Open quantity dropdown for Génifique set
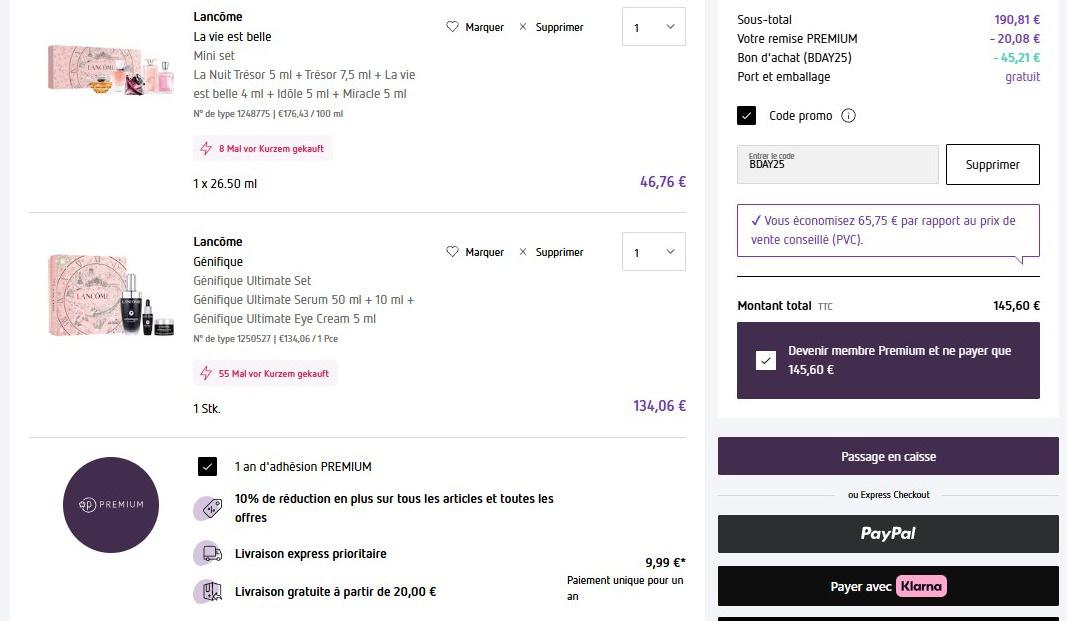 (654, 252)
